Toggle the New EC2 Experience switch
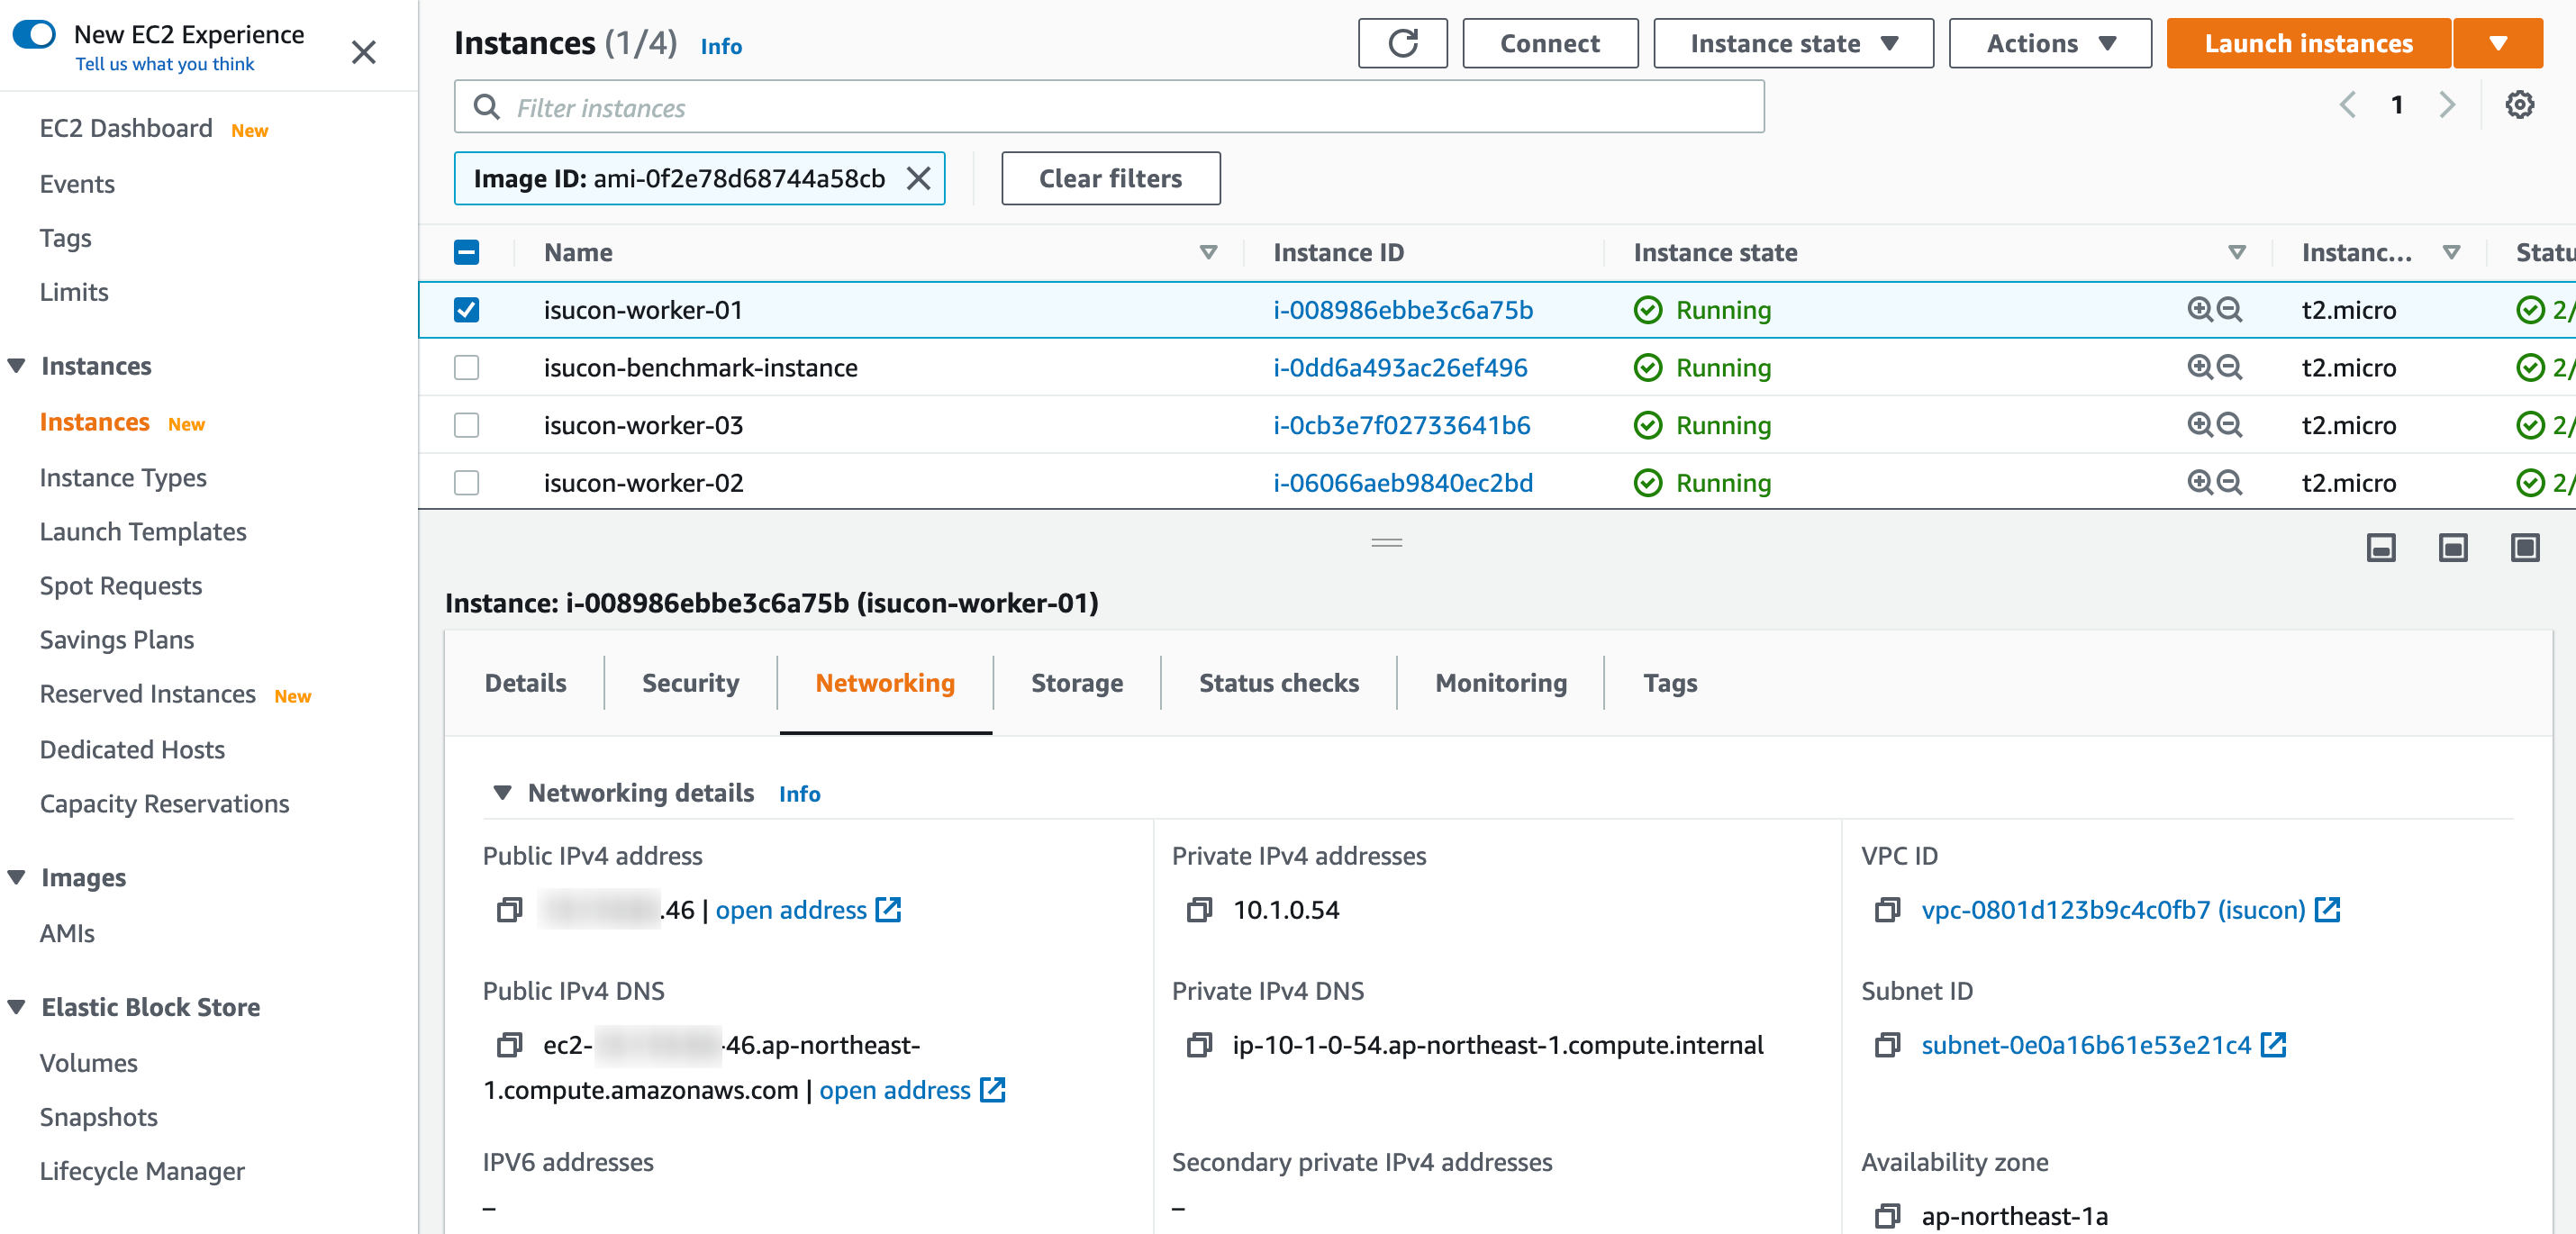The height and width of the screenshot is (1234, 2576). click(34, 34)
